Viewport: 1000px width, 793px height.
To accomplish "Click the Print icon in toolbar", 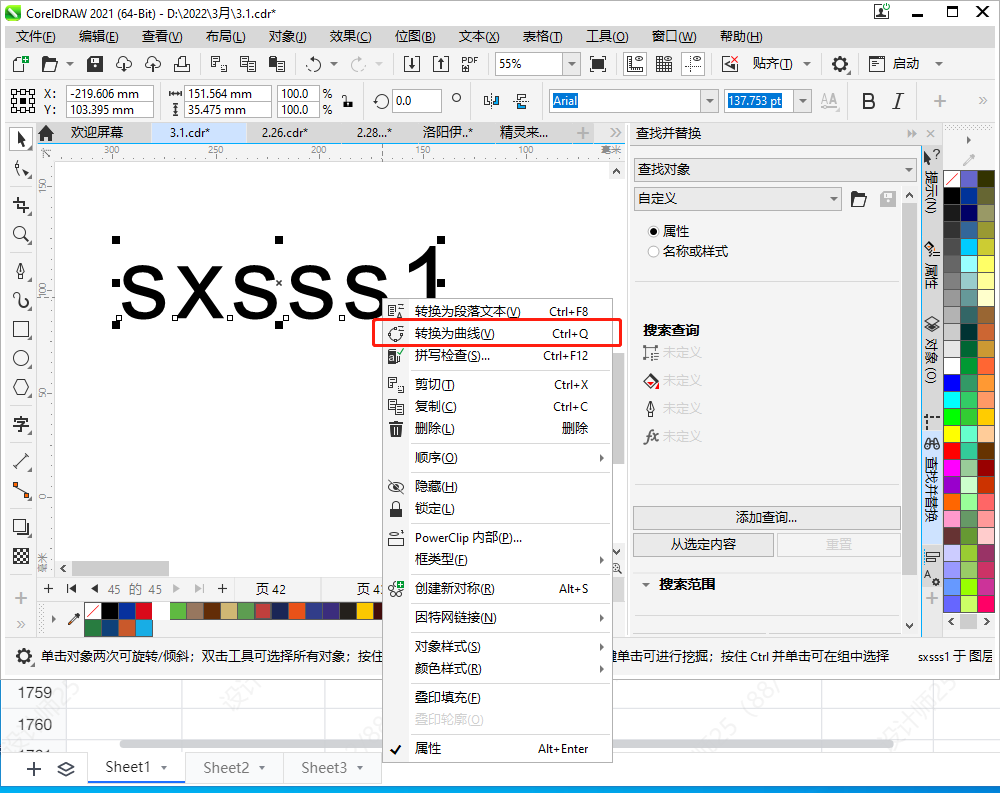I will point(182,64).
